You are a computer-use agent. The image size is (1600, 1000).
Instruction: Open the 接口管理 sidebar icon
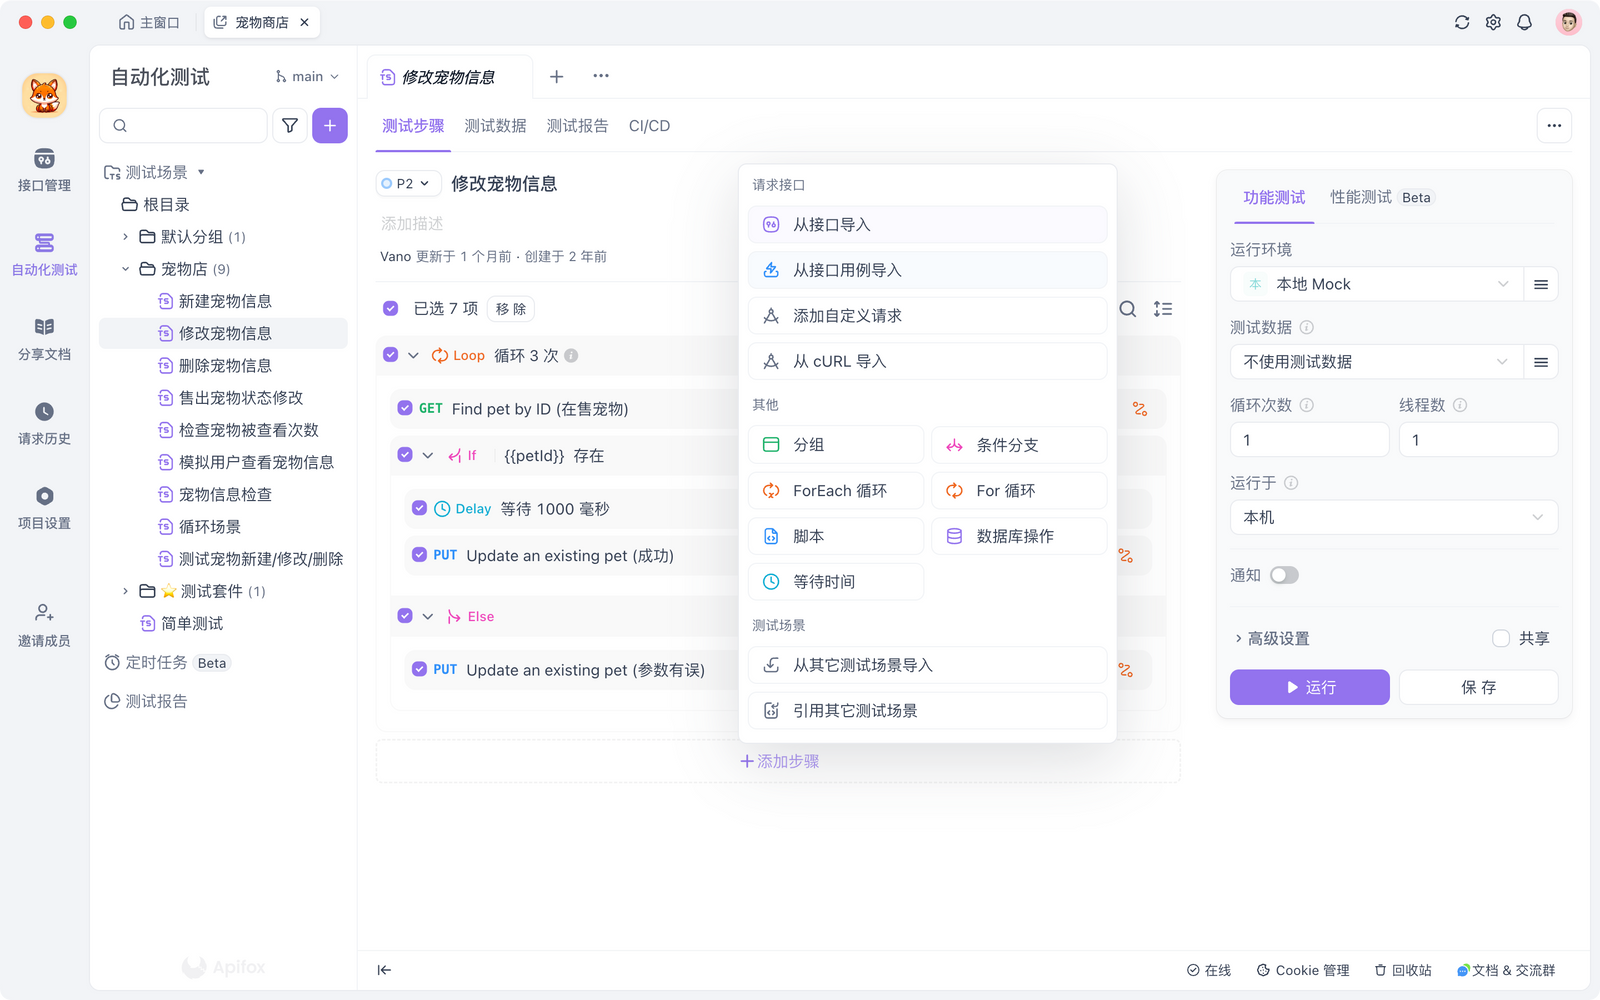point(43,170)
